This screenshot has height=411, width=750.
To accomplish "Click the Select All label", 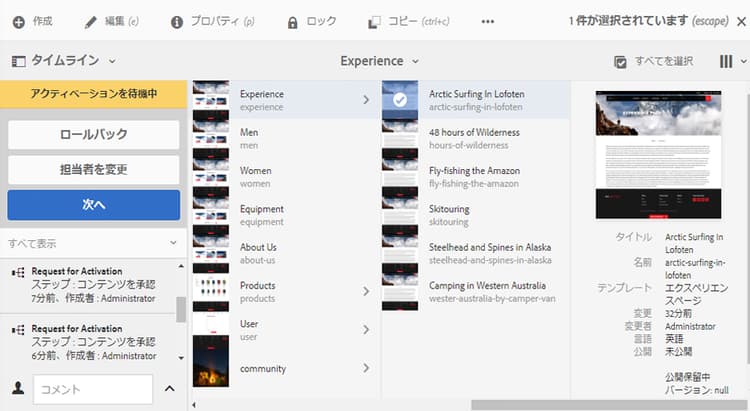I will click(x=664, y=61).
